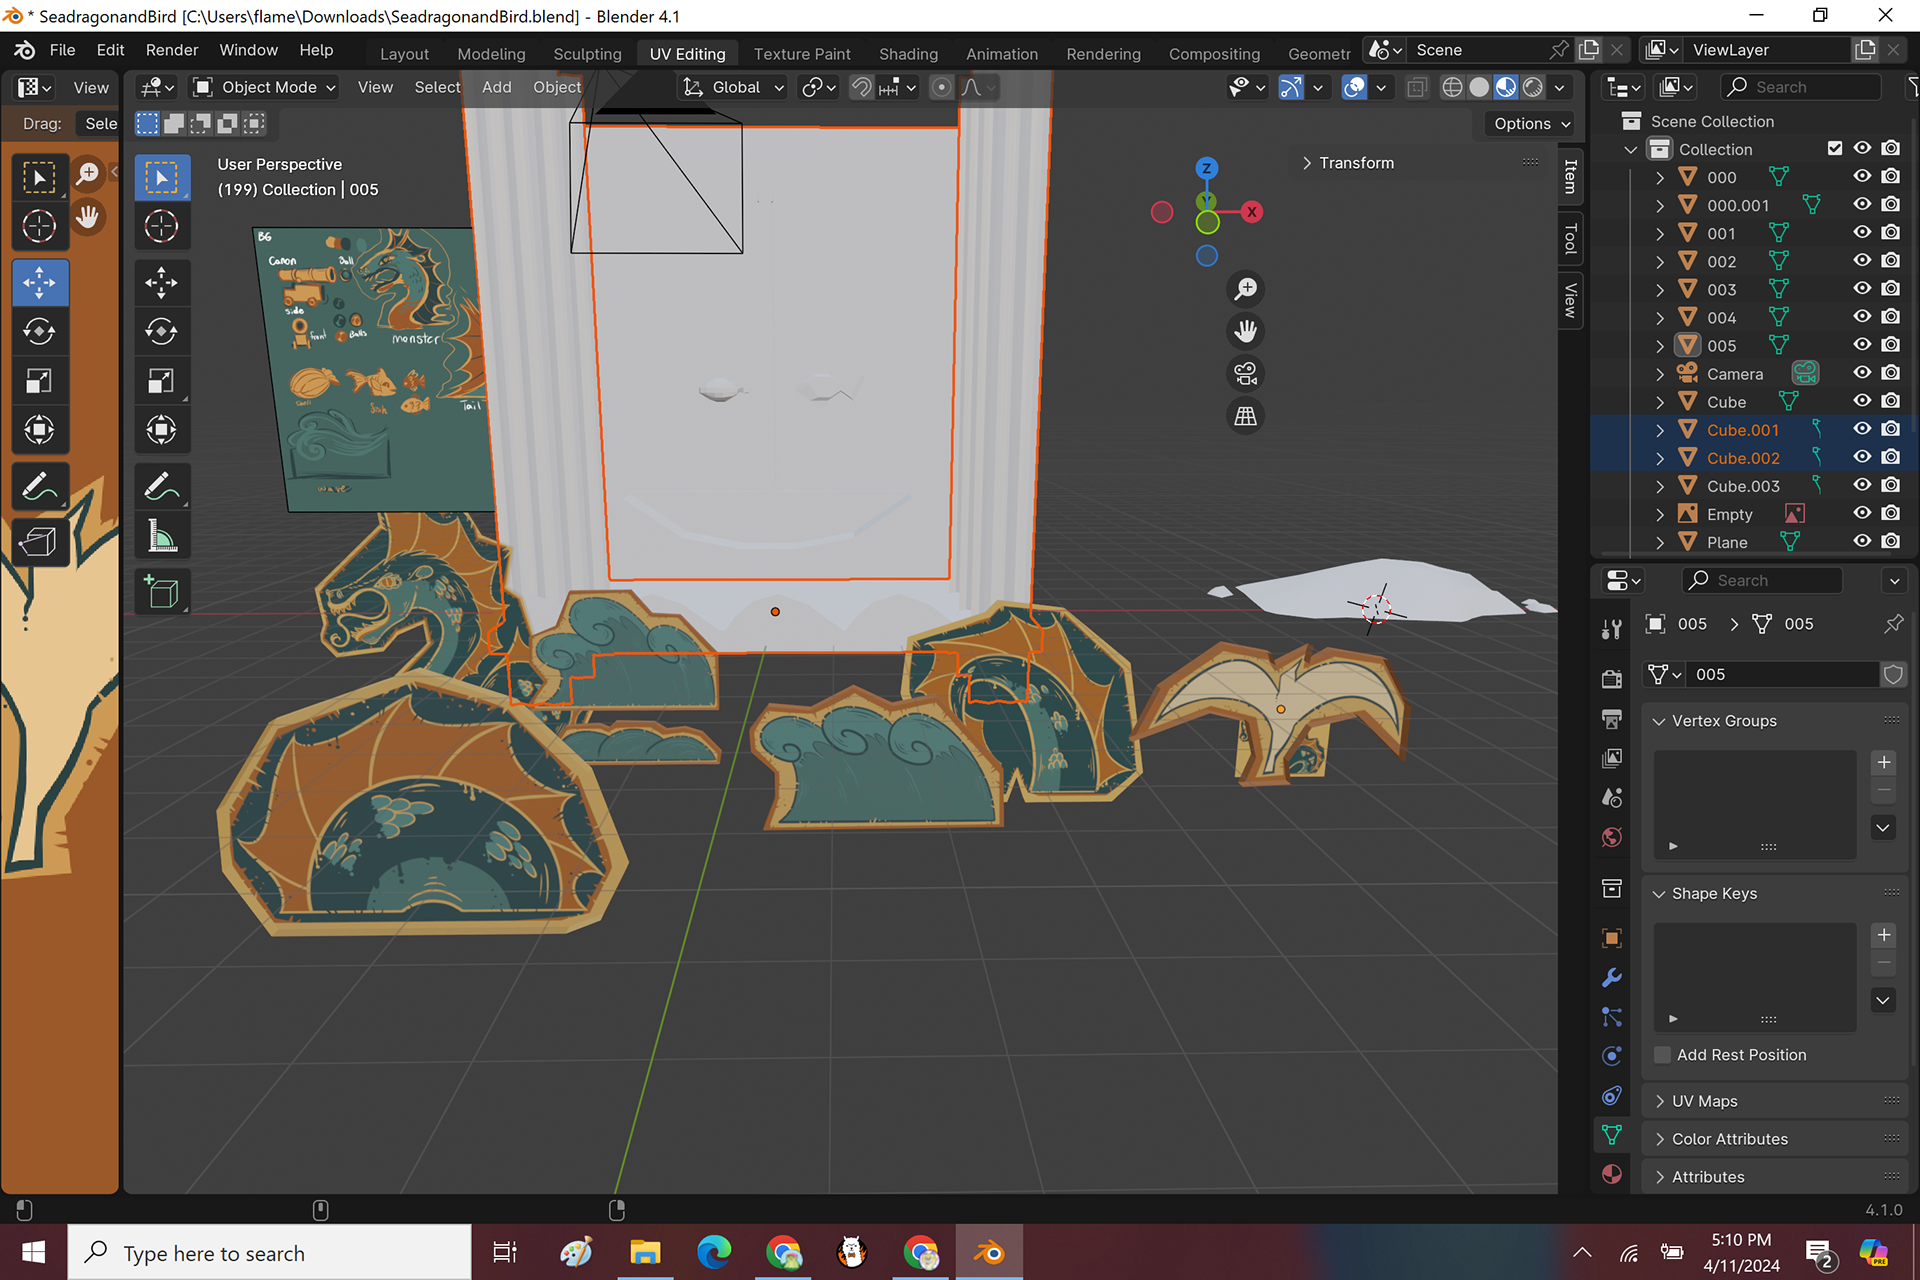Hide object 000 in viewport
Screen dimensions: 1920x1280
pyautogui.click(x=1862, y=176)
